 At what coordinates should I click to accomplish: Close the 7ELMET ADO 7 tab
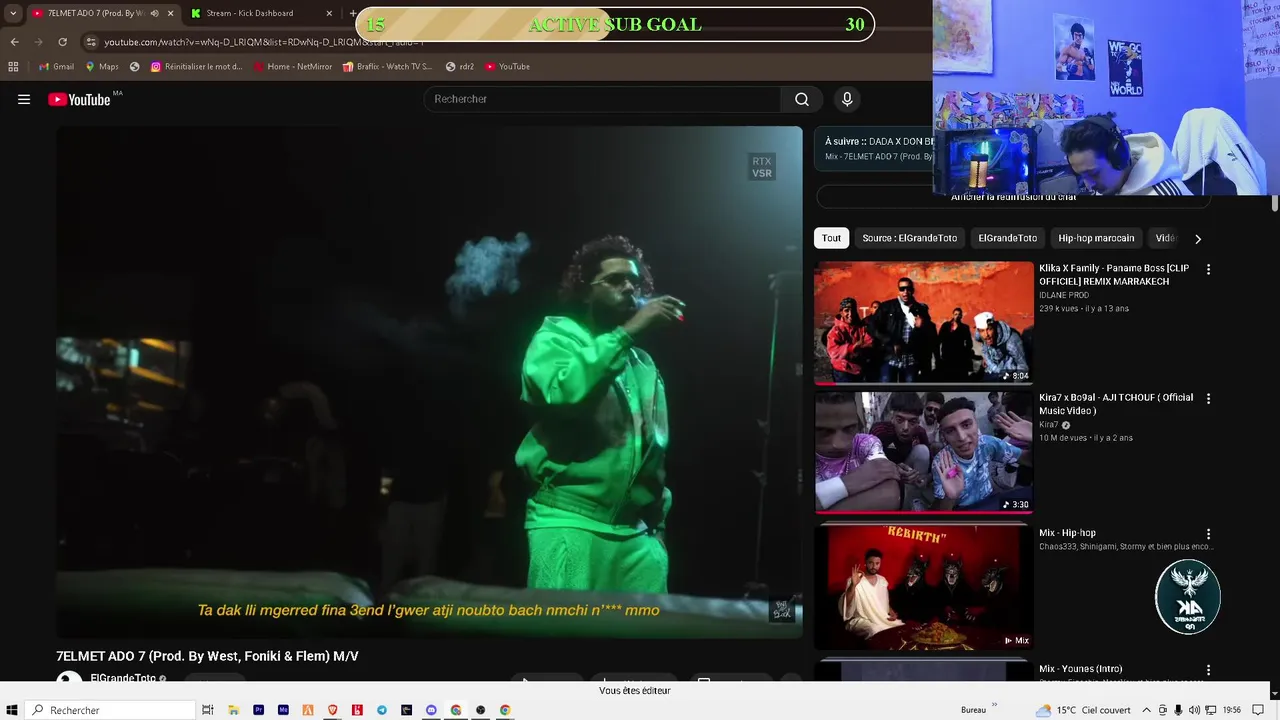(x=170, y=13)
